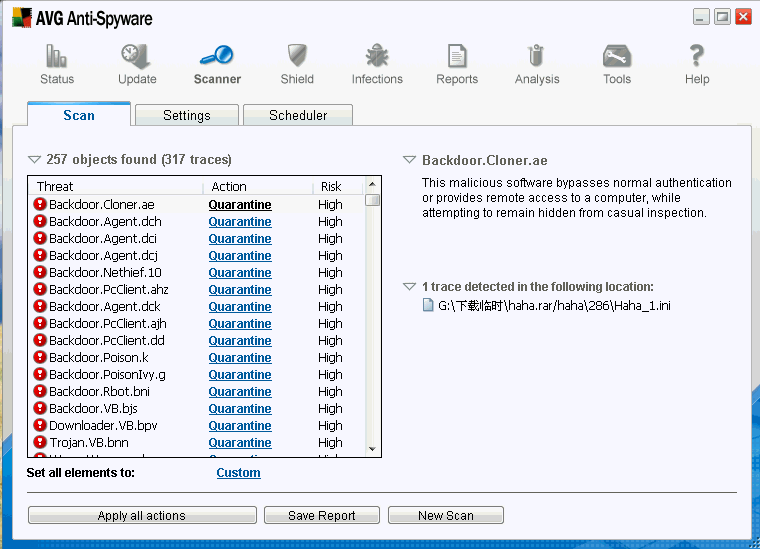This screenshot has height=549, width=760.
Task: Click red threat icon for Backdoor.Cloner.ae
Action: [x=40, y=204]
